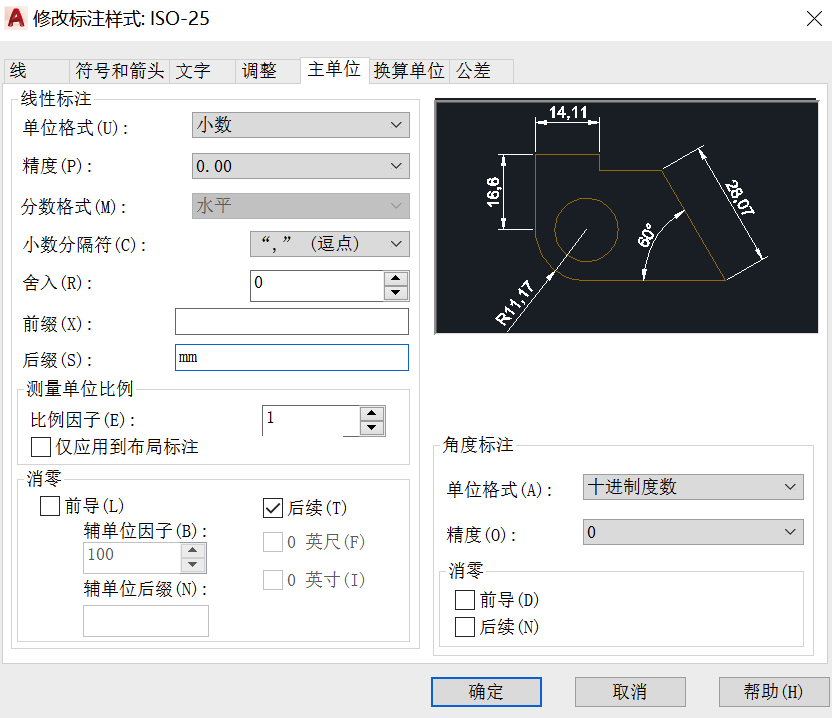
Task: Click the dimension preview image
Action: pos(626,216)
